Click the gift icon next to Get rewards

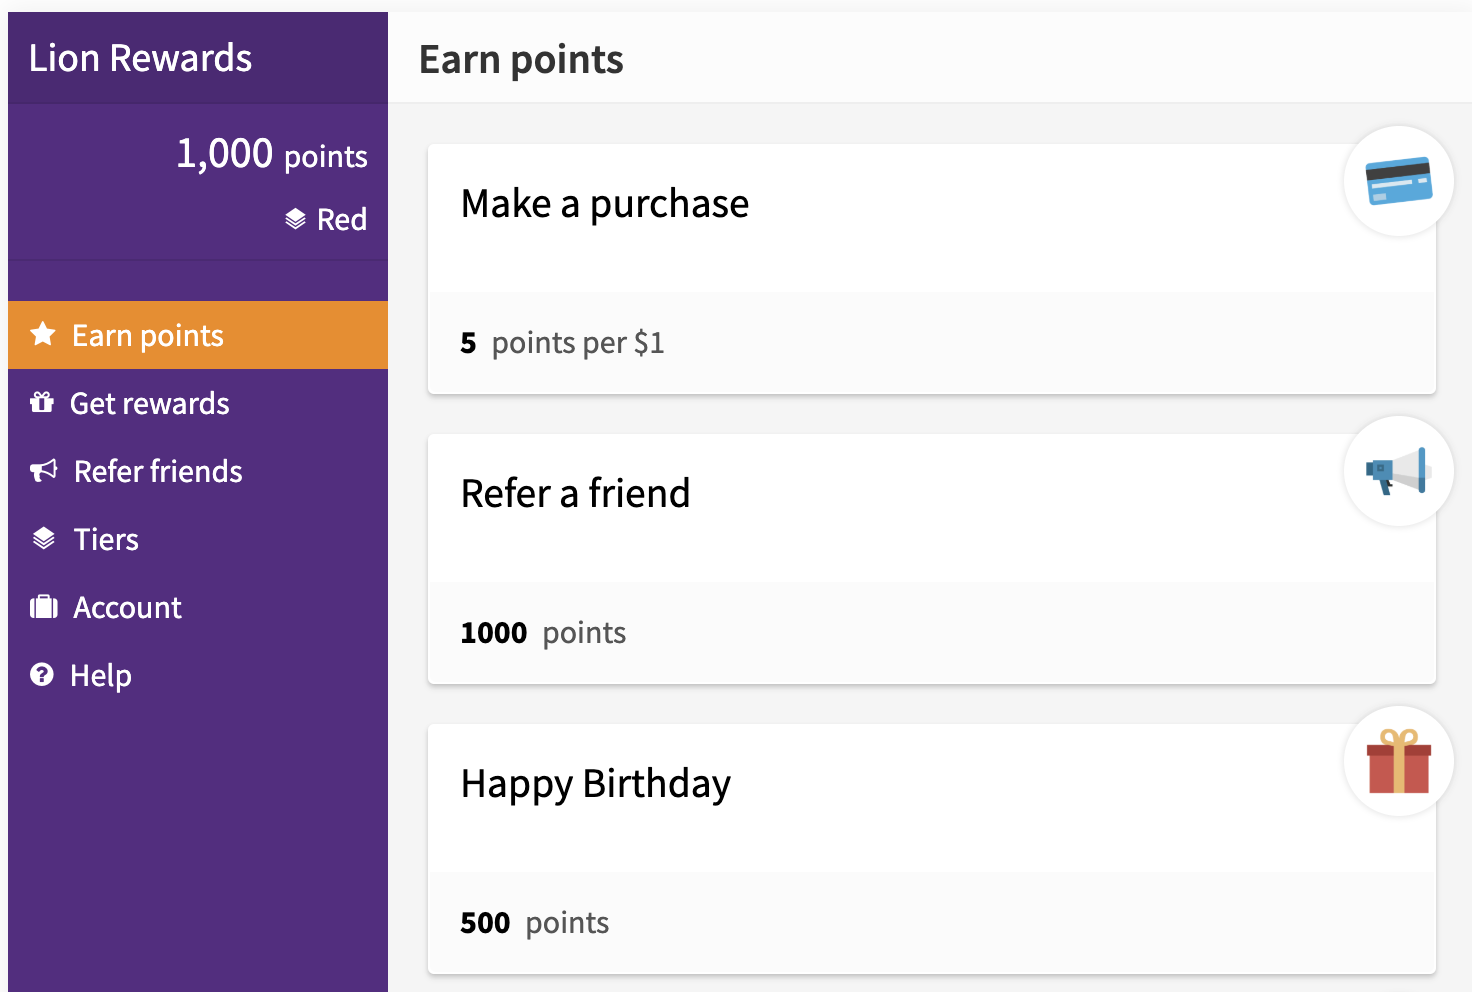click(x=42, y=402)
